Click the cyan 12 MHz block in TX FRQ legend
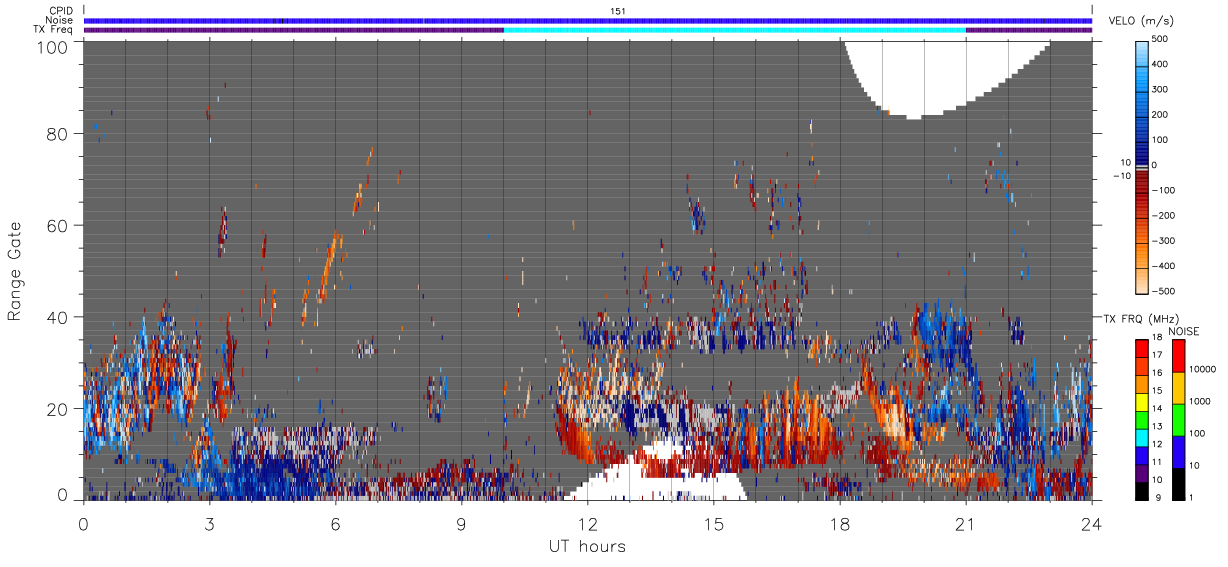The image size is (1228, 567). (1141, 437)
